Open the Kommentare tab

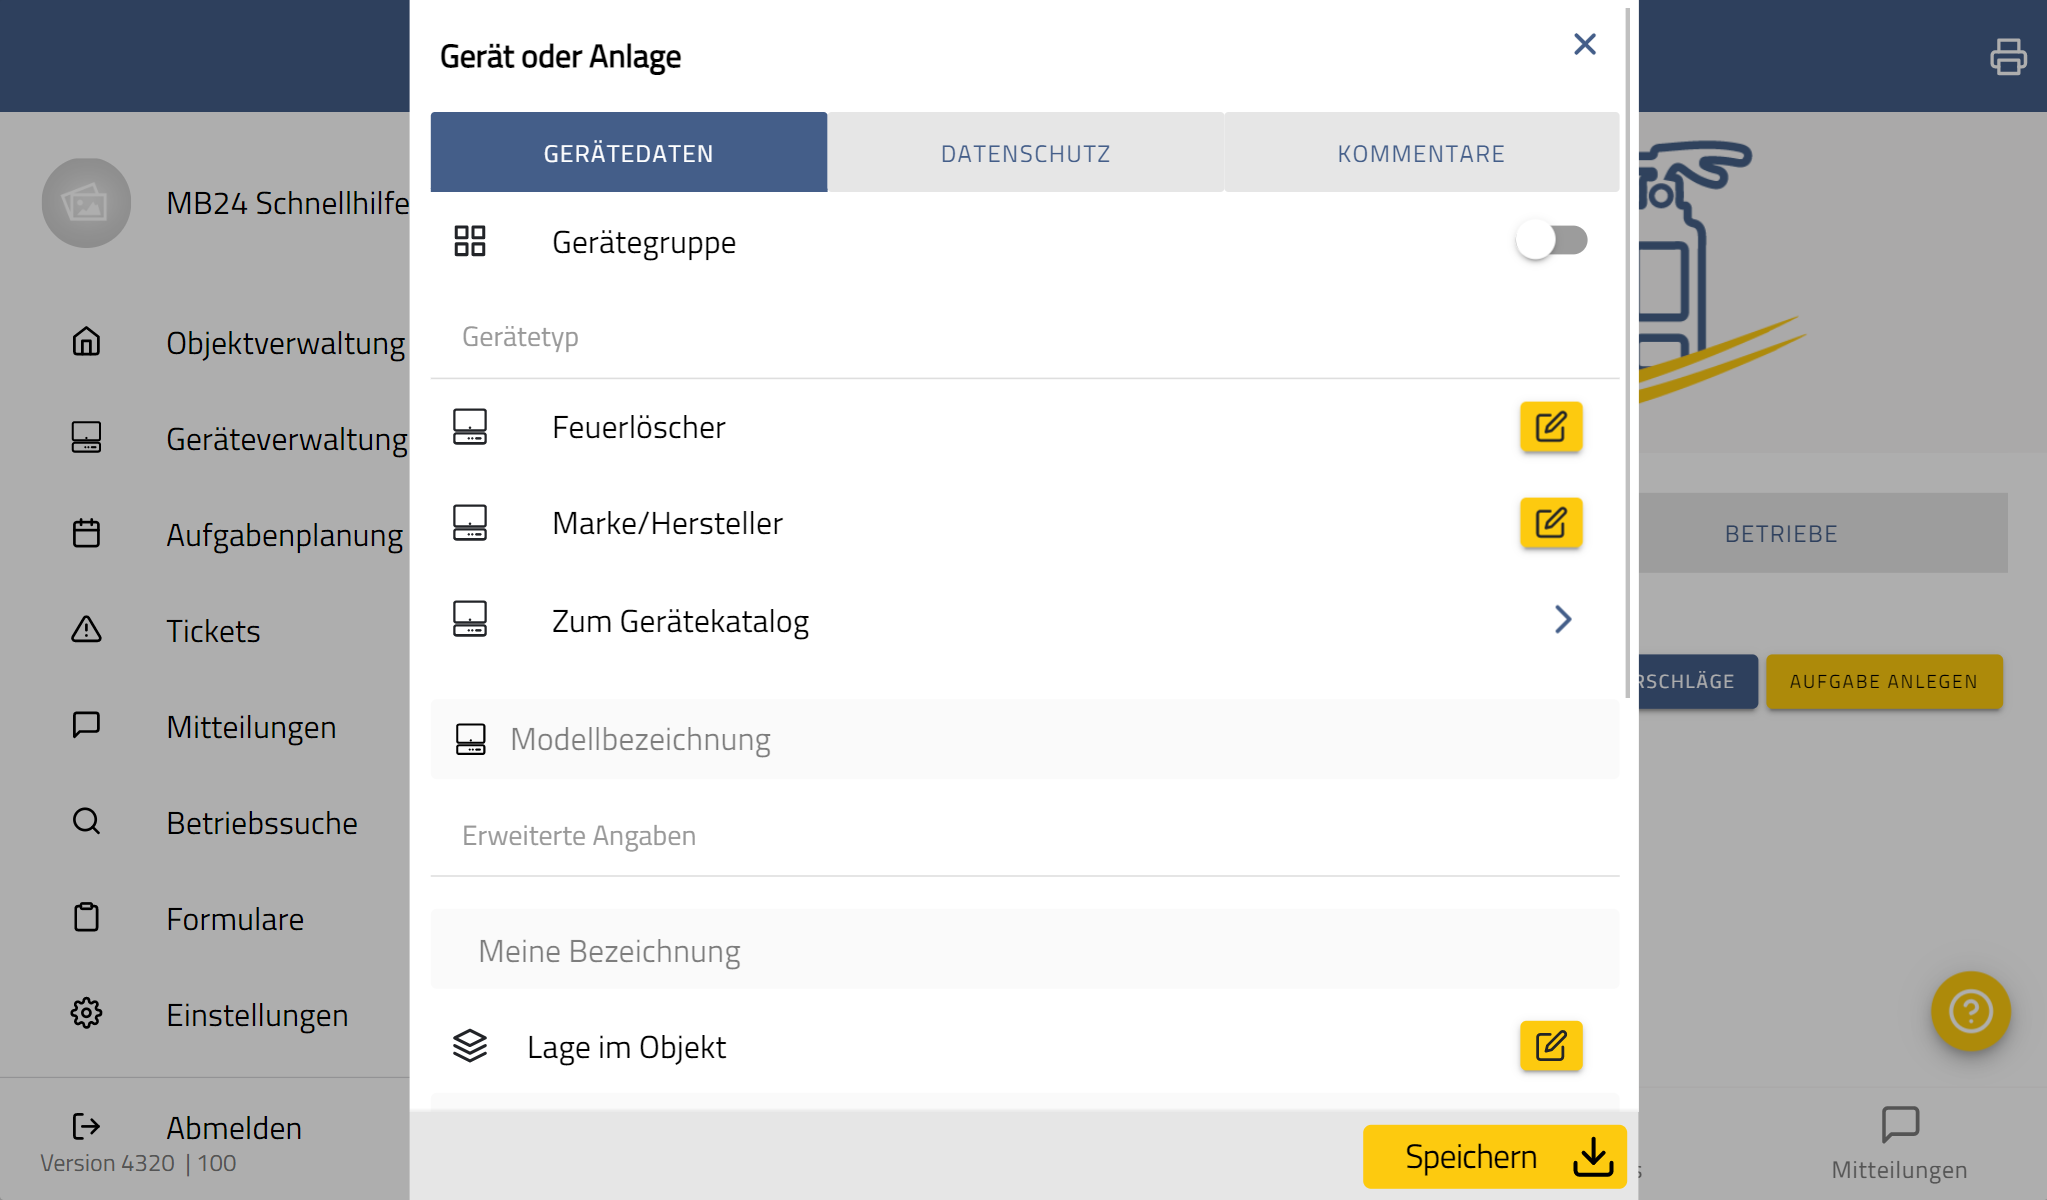(x=1421, y=153)
